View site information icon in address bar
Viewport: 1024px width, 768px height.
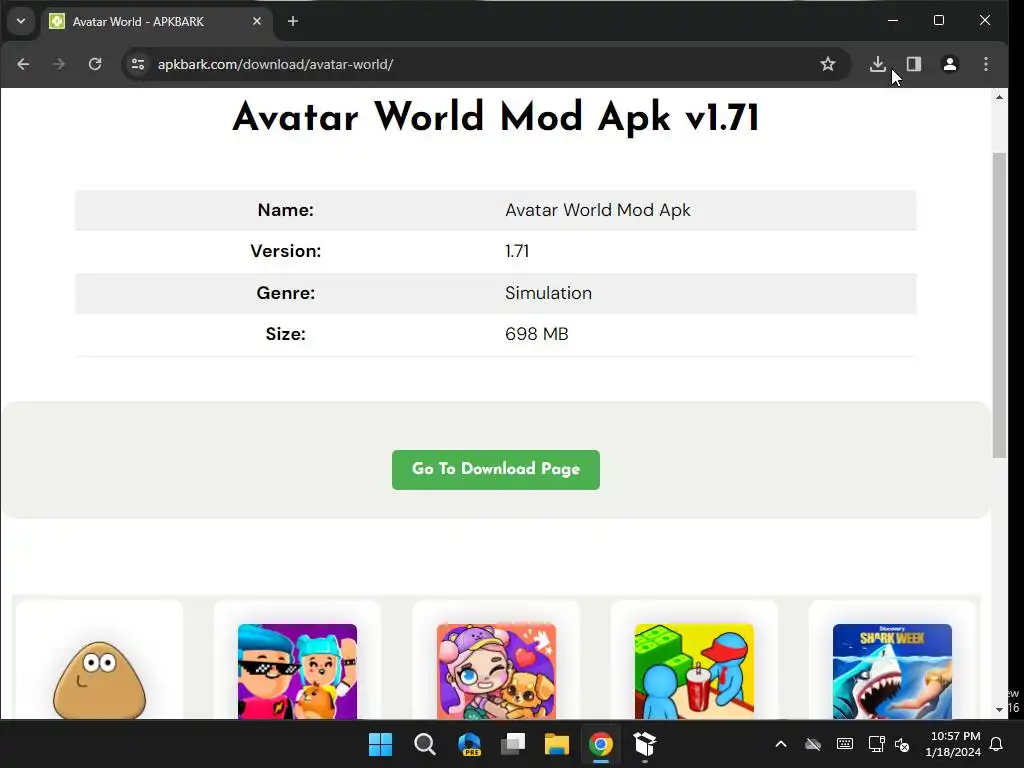pyautogui.click(x=138, y=64)
